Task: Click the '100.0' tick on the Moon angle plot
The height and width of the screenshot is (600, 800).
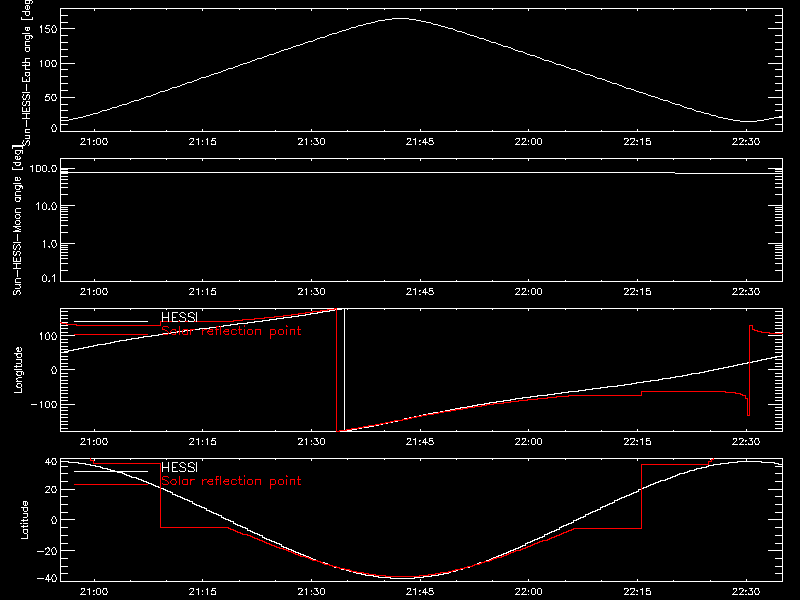Action: click(x=43, y=168)
